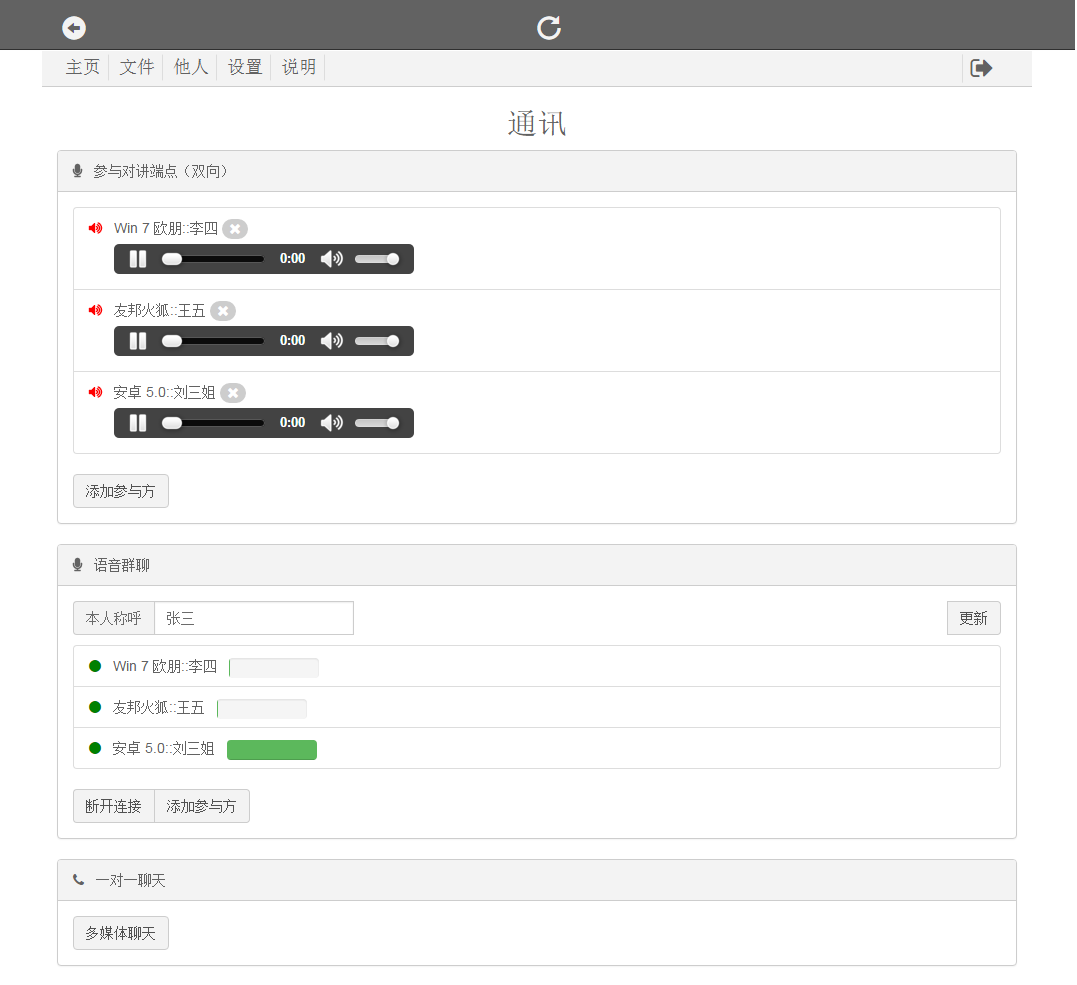1077x985 pixels.
Task: Mute the speaker for 友邦火狐::王五 player
Action: pyautogui.click(x=331, y=341)
